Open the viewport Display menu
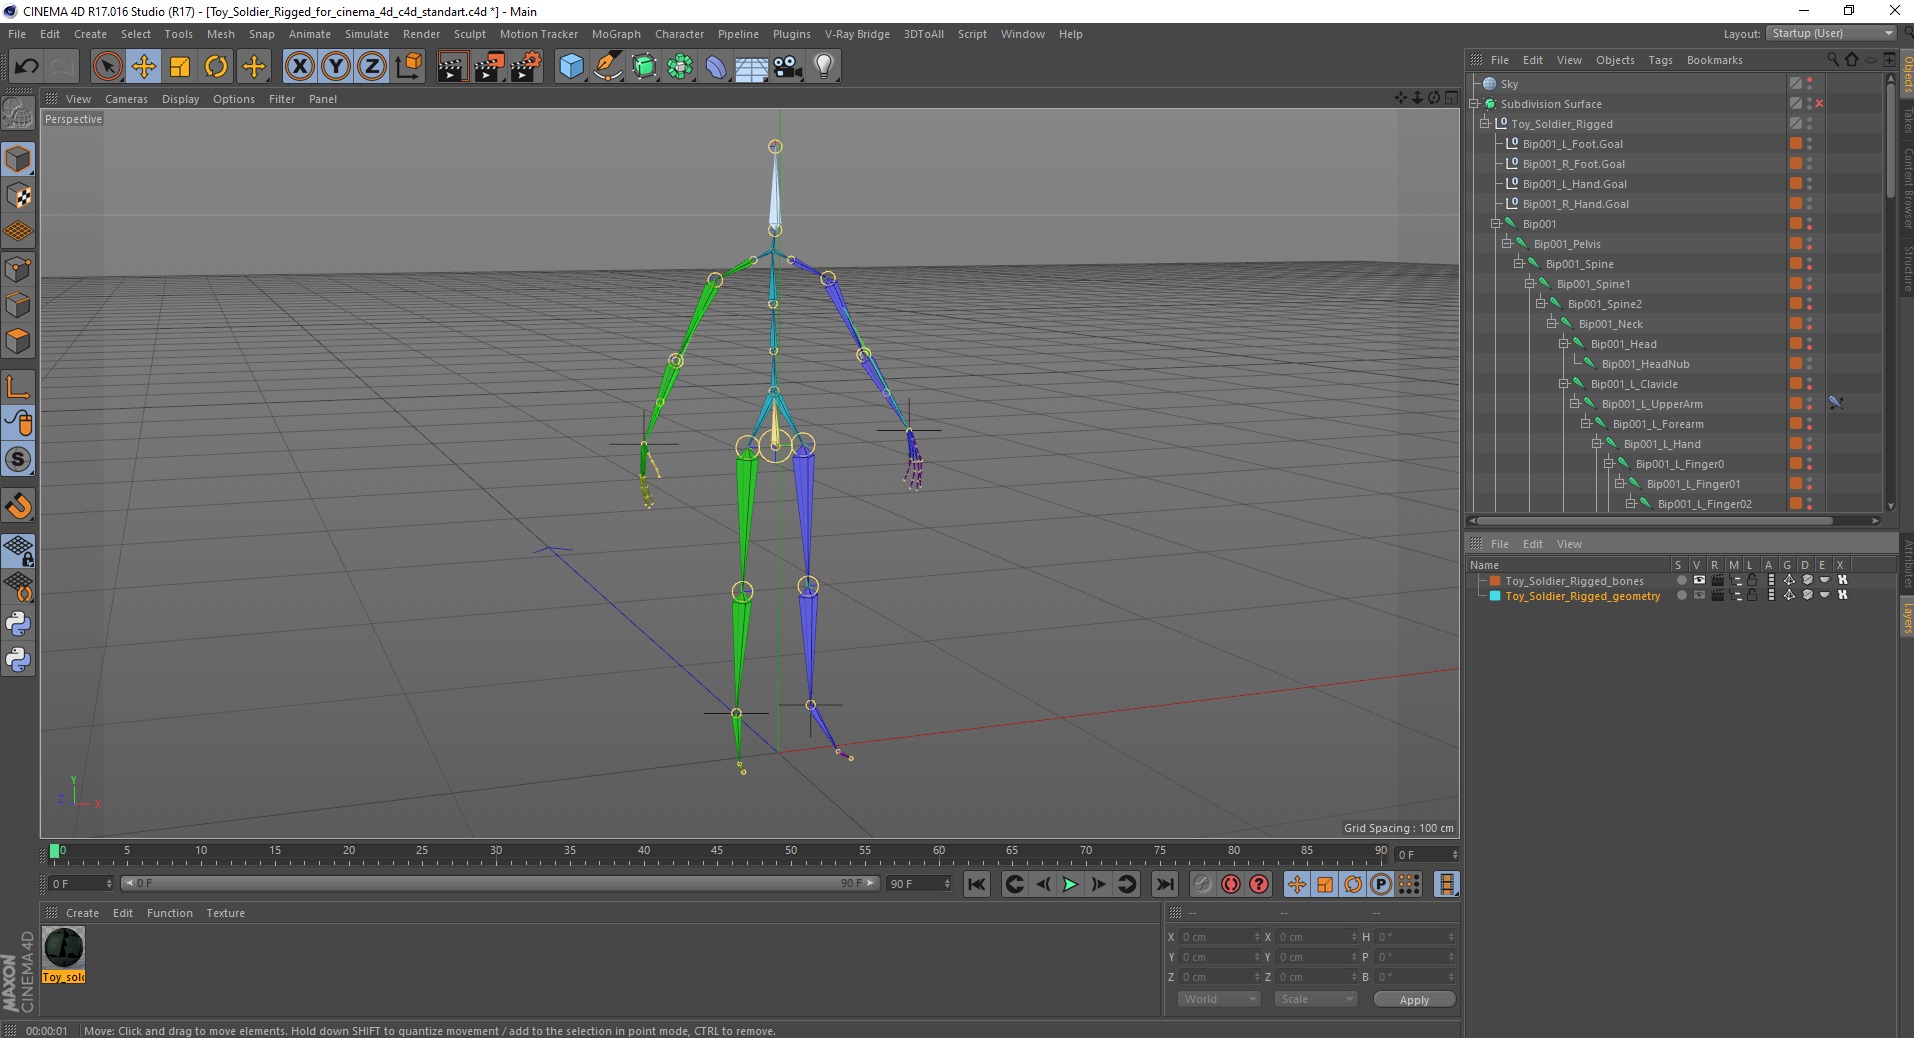The height and width of the screenshot is (1038, 1914). [x=180, y=99]
